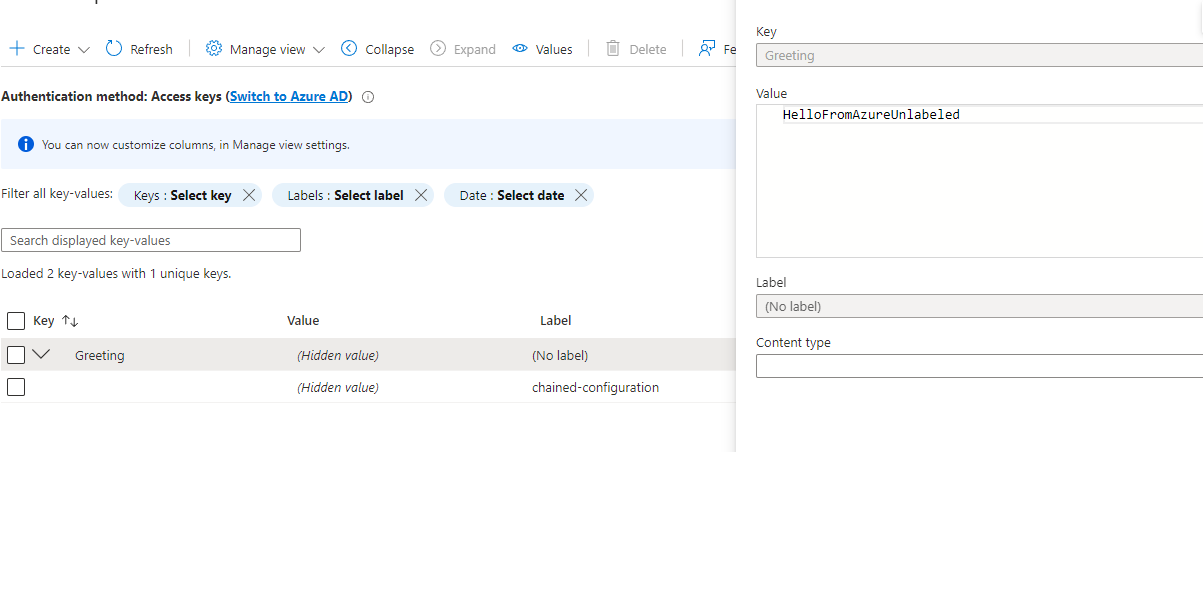The image size is (1203, 600).
Task: Check the select-all checkbox in table header
Action: [x=15, y=320]
